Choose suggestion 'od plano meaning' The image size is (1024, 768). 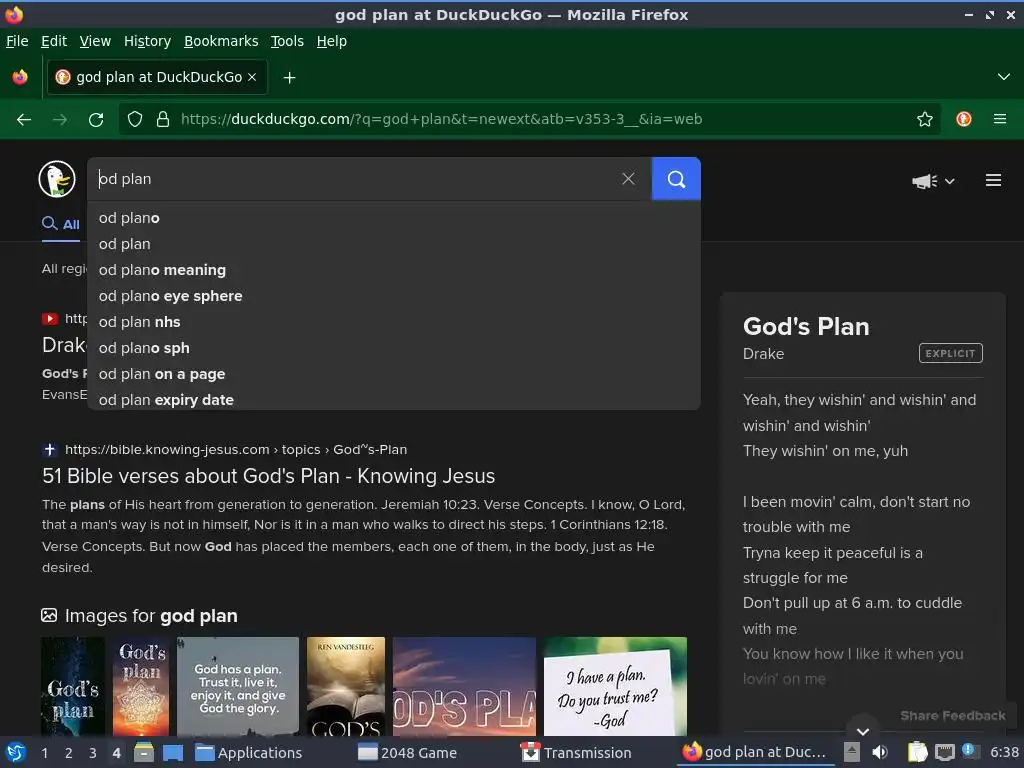[394, 270]
